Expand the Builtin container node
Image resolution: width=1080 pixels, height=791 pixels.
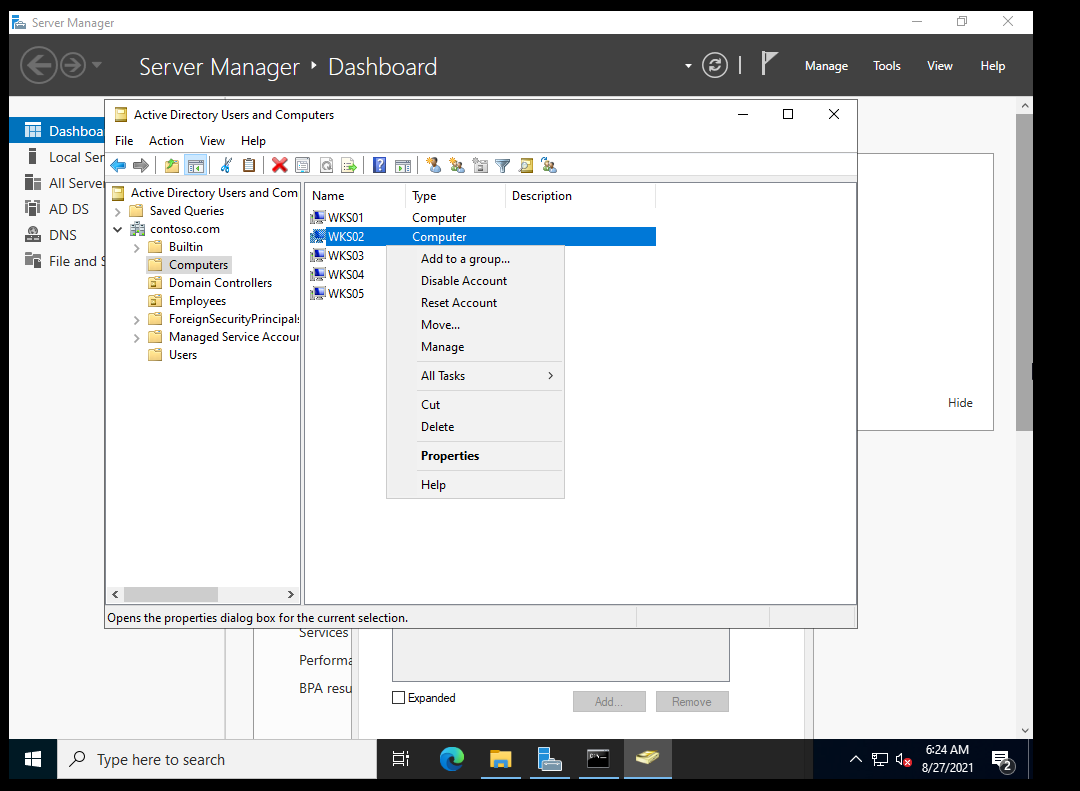click(x=136, y=247)
